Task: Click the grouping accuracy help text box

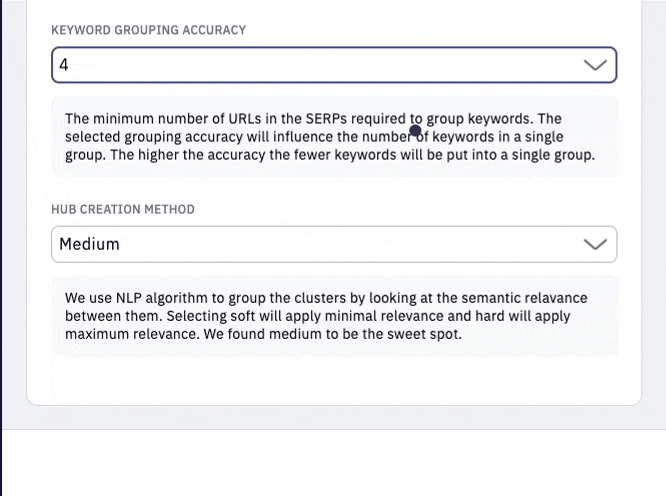Action: (x=335, y=136)
